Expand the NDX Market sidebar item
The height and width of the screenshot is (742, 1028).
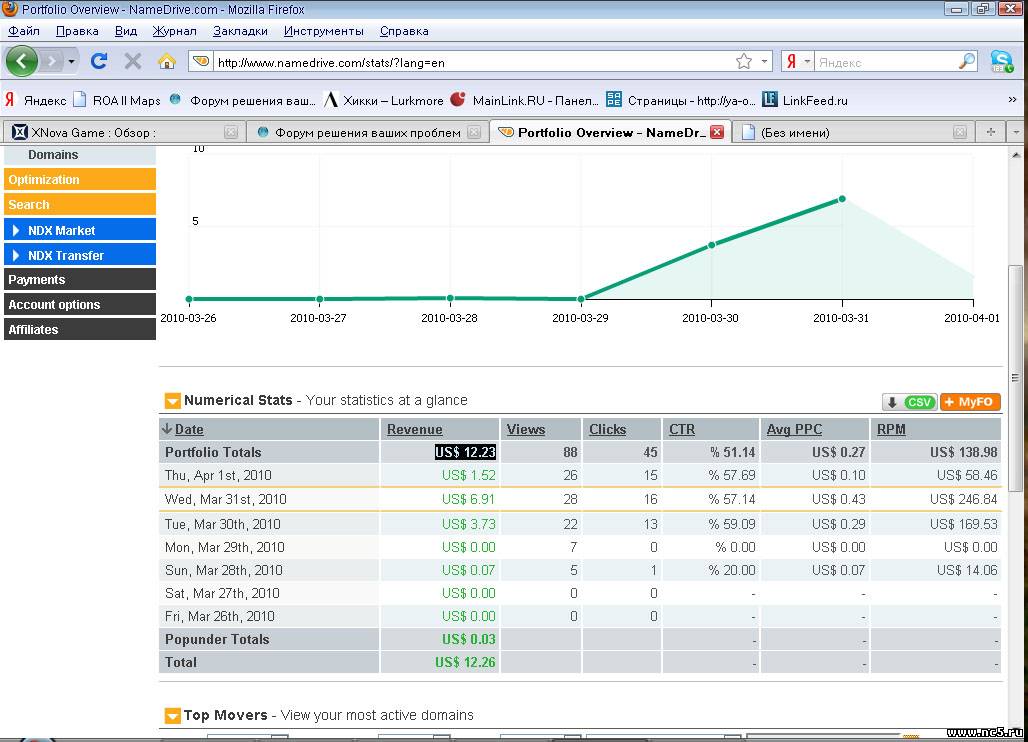click(16, 230)
